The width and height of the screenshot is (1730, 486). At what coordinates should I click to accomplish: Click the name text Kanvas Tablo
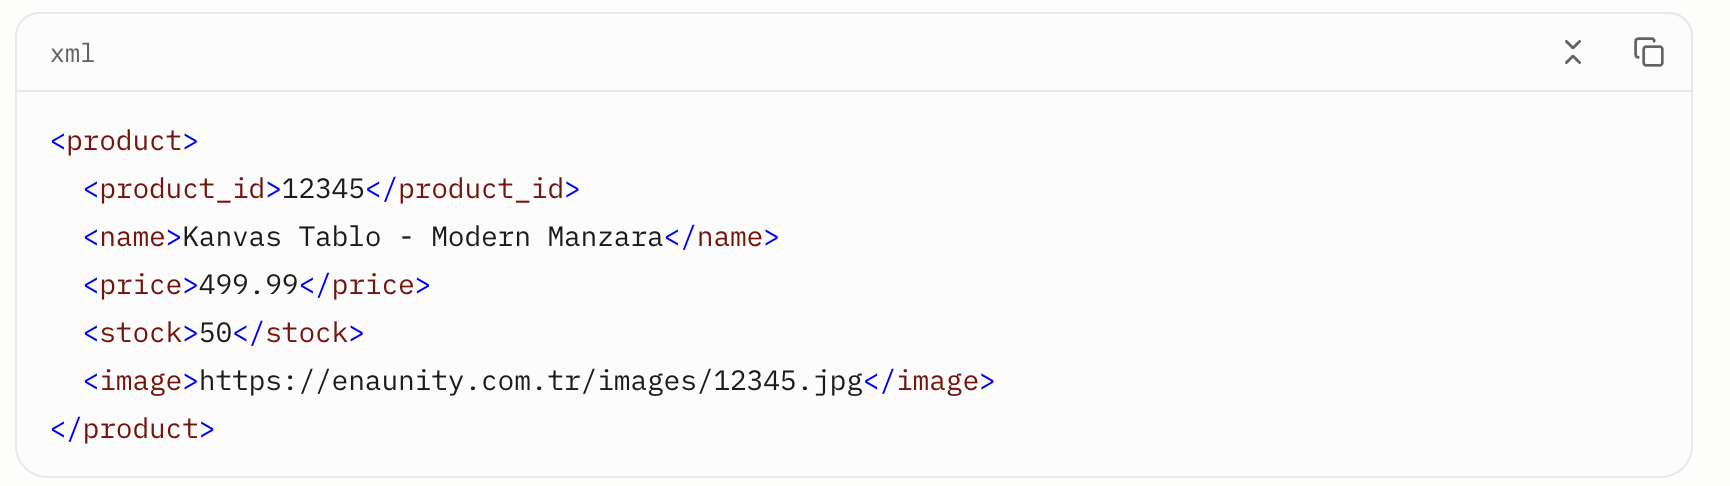click(282, 237)
